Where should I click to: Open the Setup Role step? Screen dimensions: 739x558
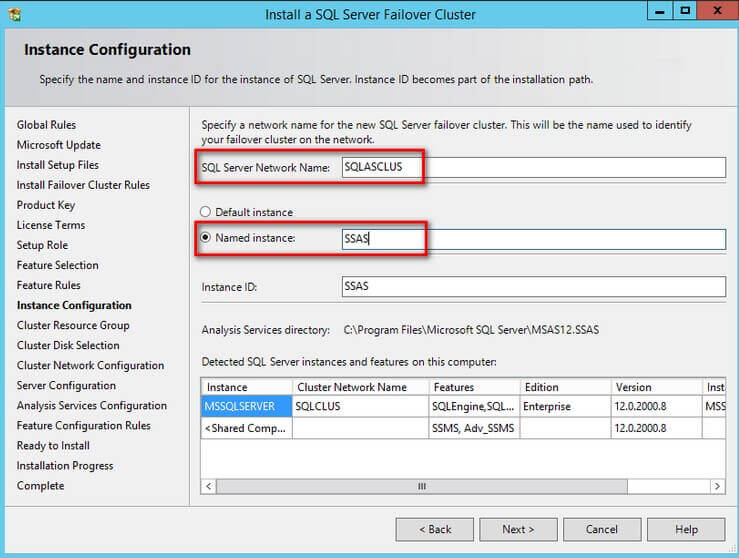click(x=42, y=245)
